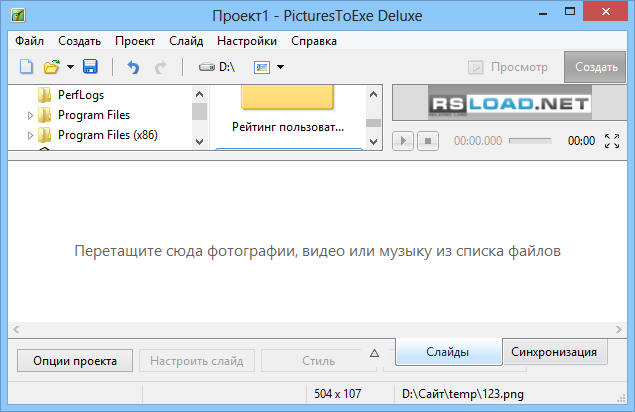635x412 pixels.
Task: Click the window resize grip
Action: [621, 399]
